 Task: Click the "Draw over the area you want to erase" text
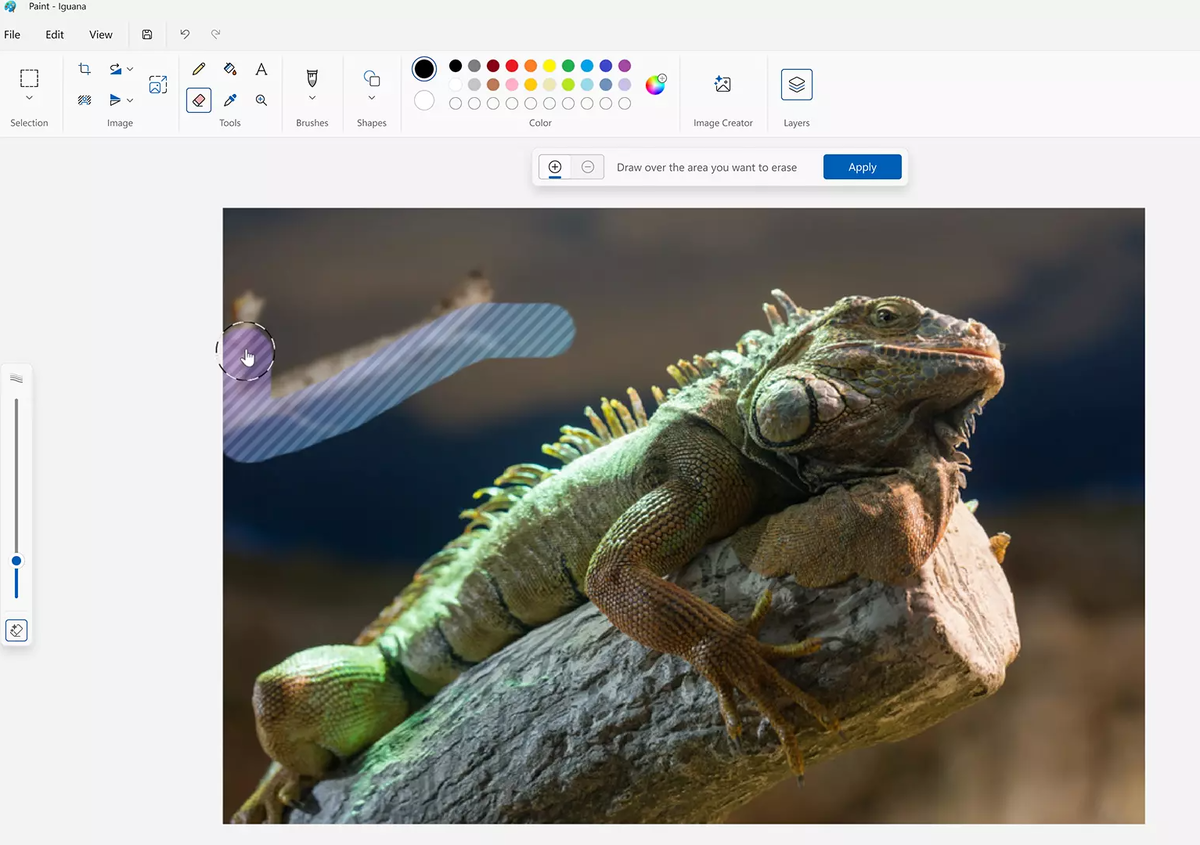707,167
